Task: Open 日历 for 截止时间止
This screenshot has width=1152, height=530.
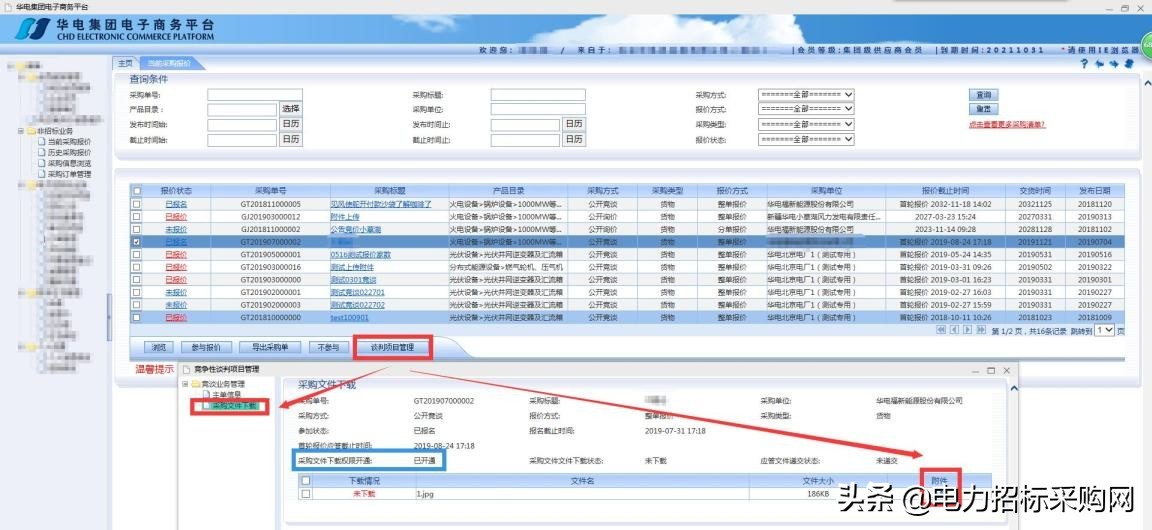Action: pyautogui.click(x=574, y=139)
